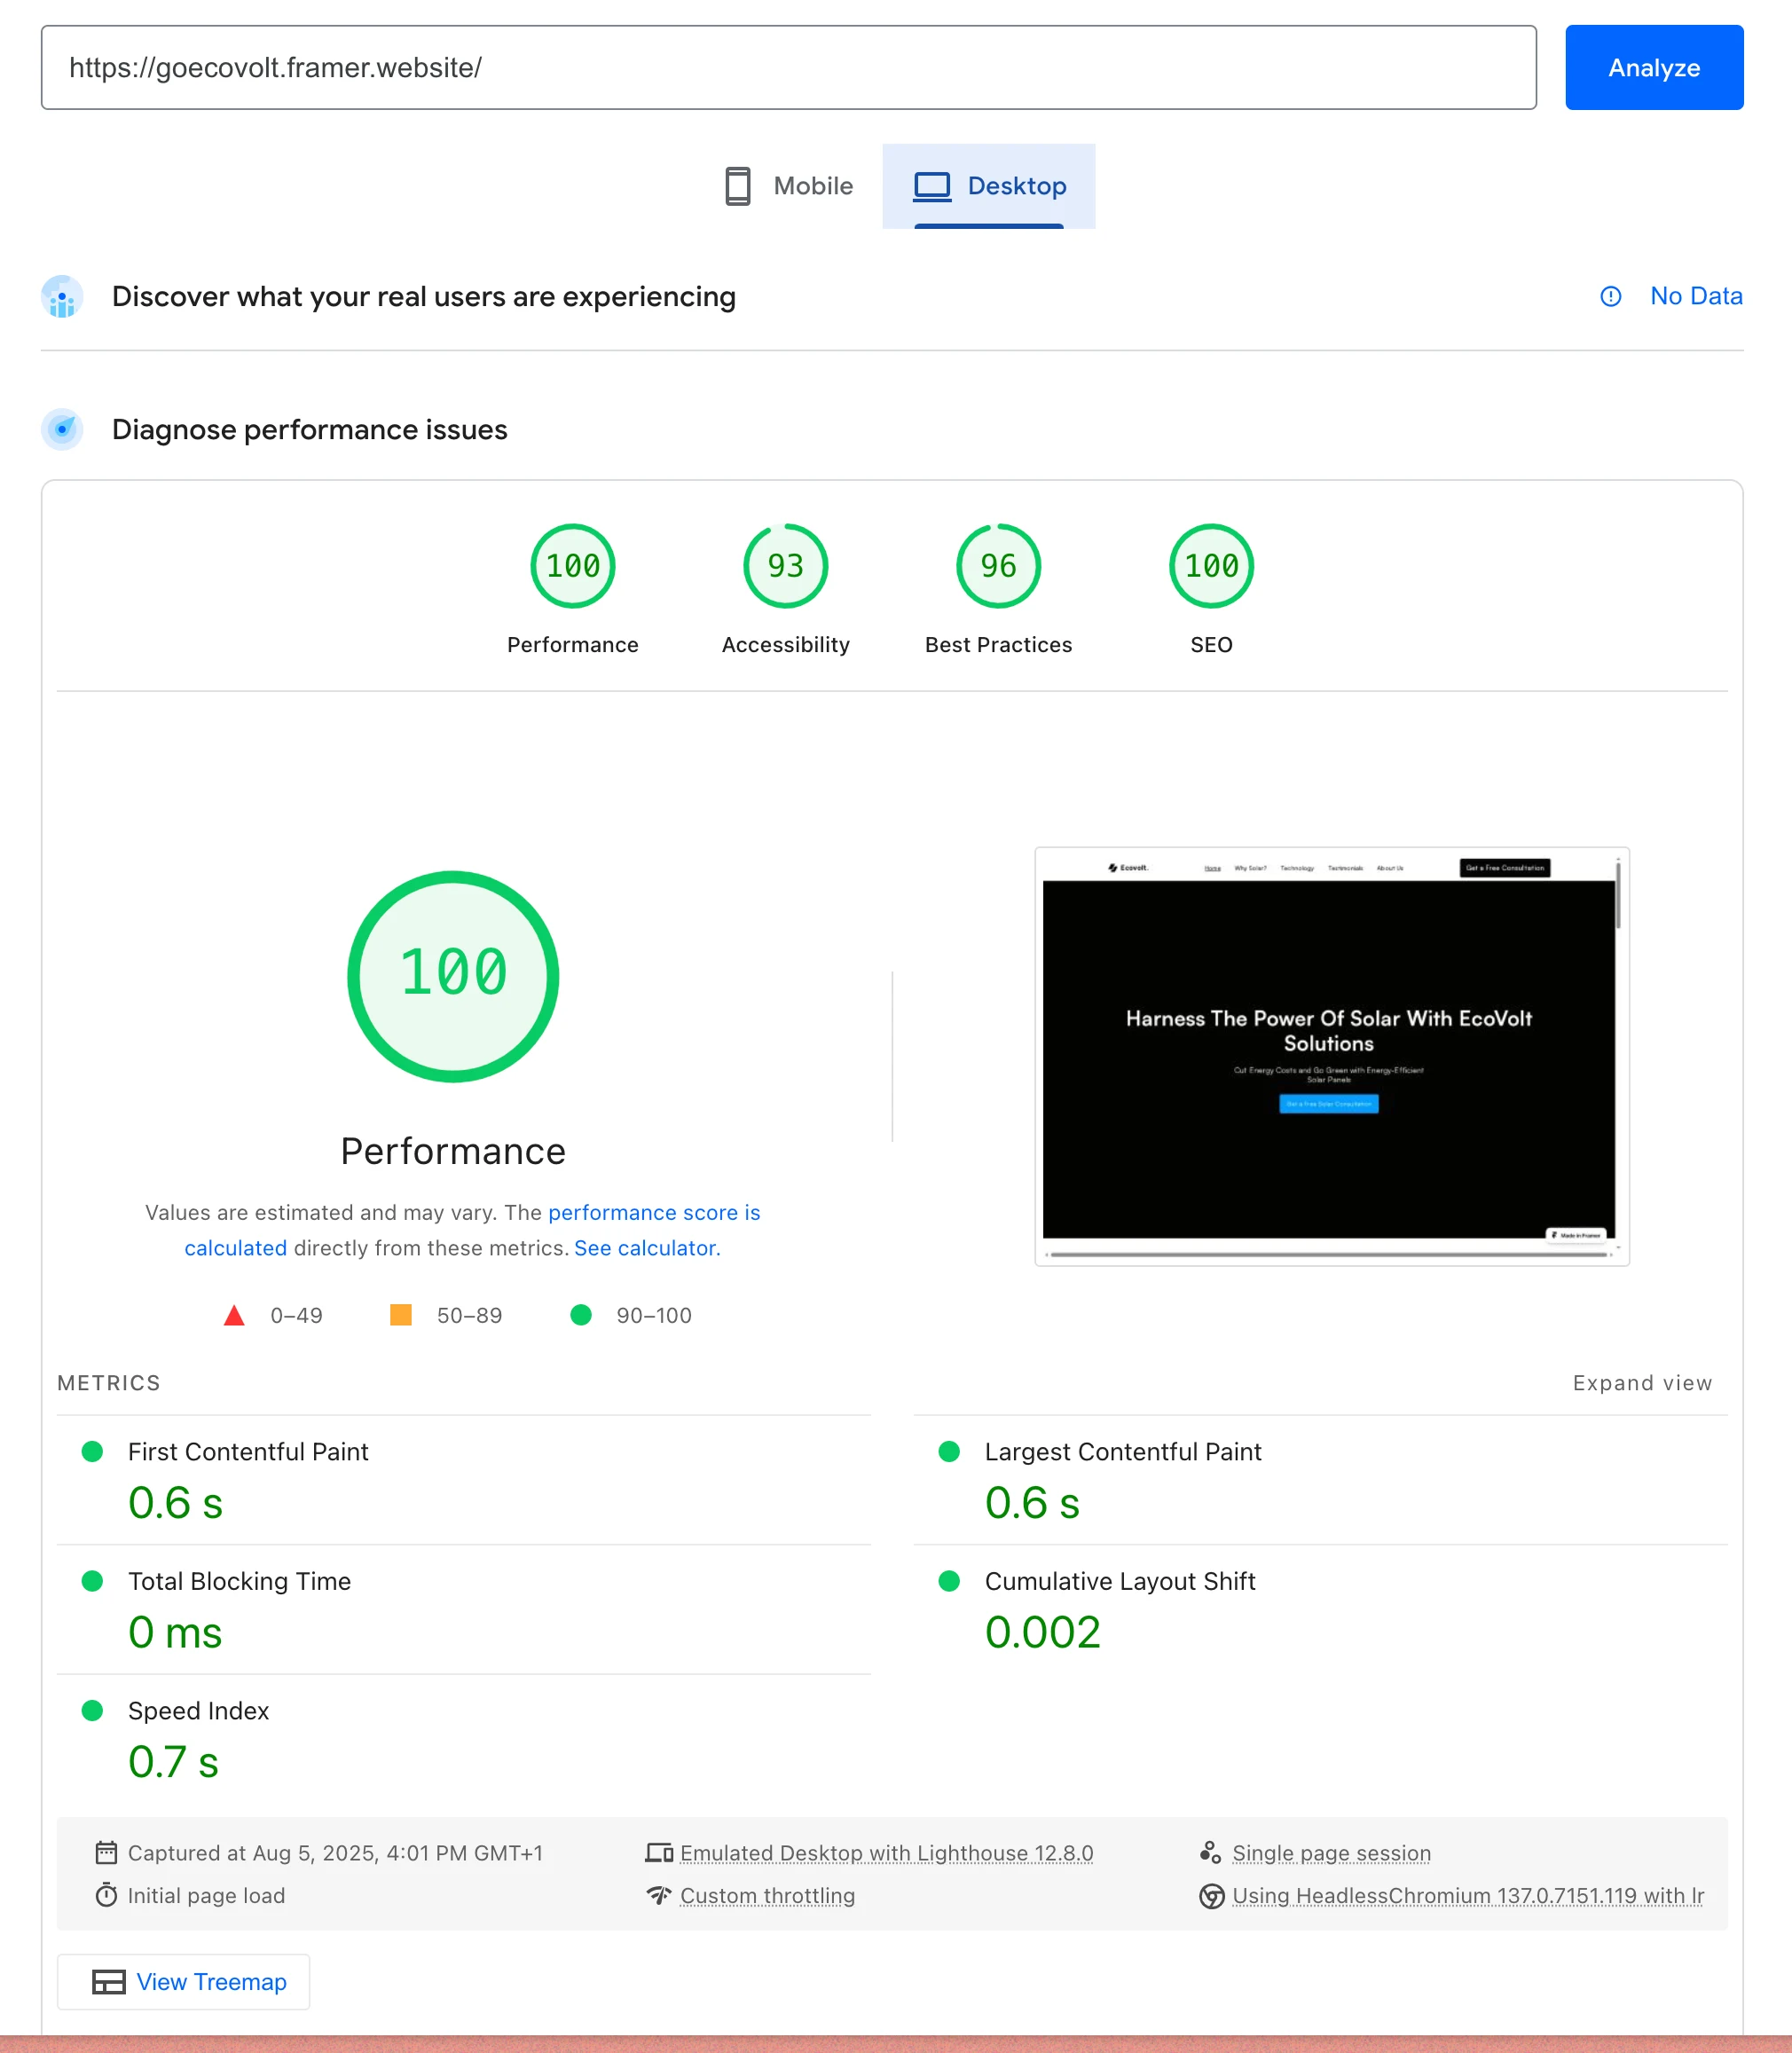Click the info icon beside No Data
Image resolution: width=1792 pixels, height=2053 pixels.
[x=1609, y=297]
